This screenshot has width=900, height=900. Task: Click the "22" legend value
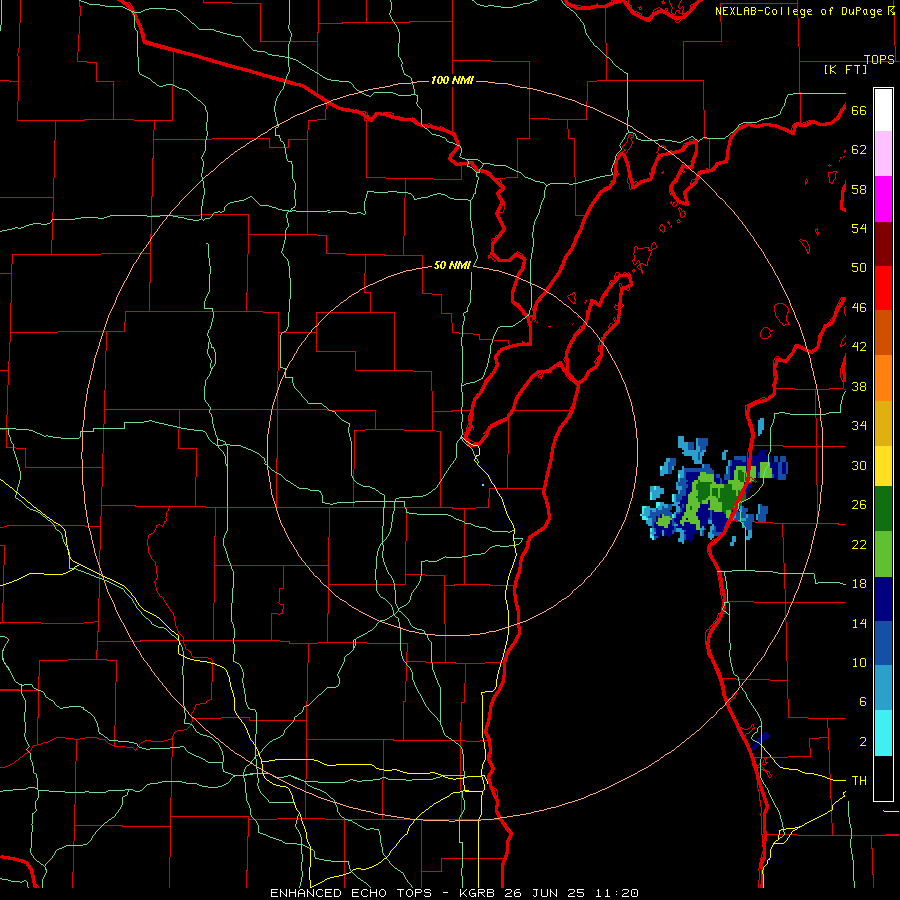pyautogui.click(x=859, y=544)
